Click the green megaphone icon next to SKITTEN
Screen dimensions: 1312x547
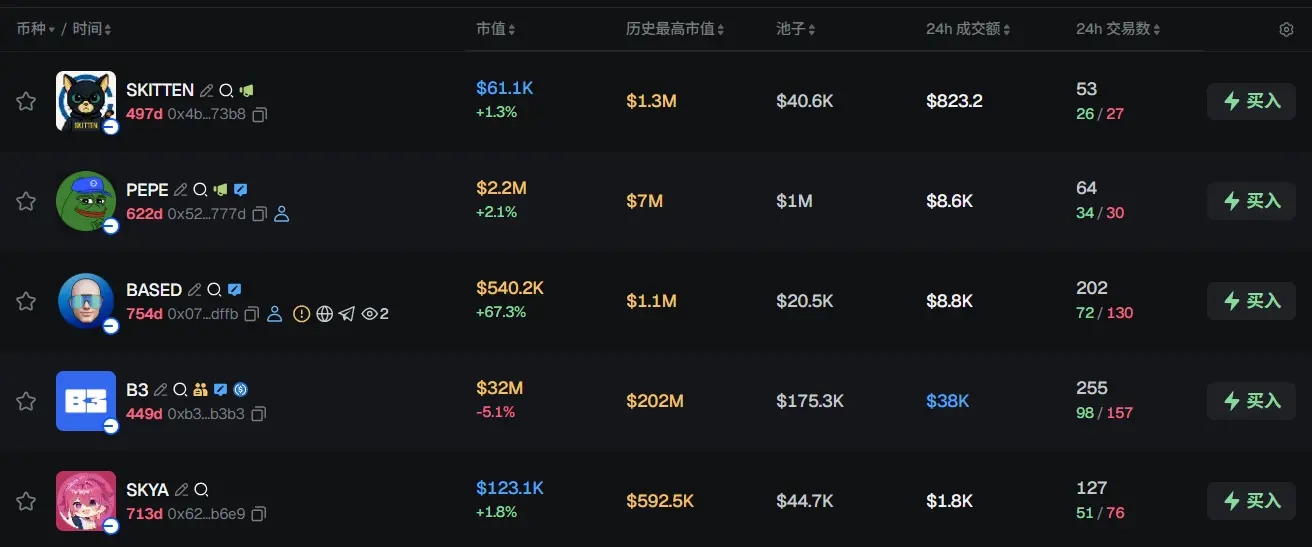point(246,90)
